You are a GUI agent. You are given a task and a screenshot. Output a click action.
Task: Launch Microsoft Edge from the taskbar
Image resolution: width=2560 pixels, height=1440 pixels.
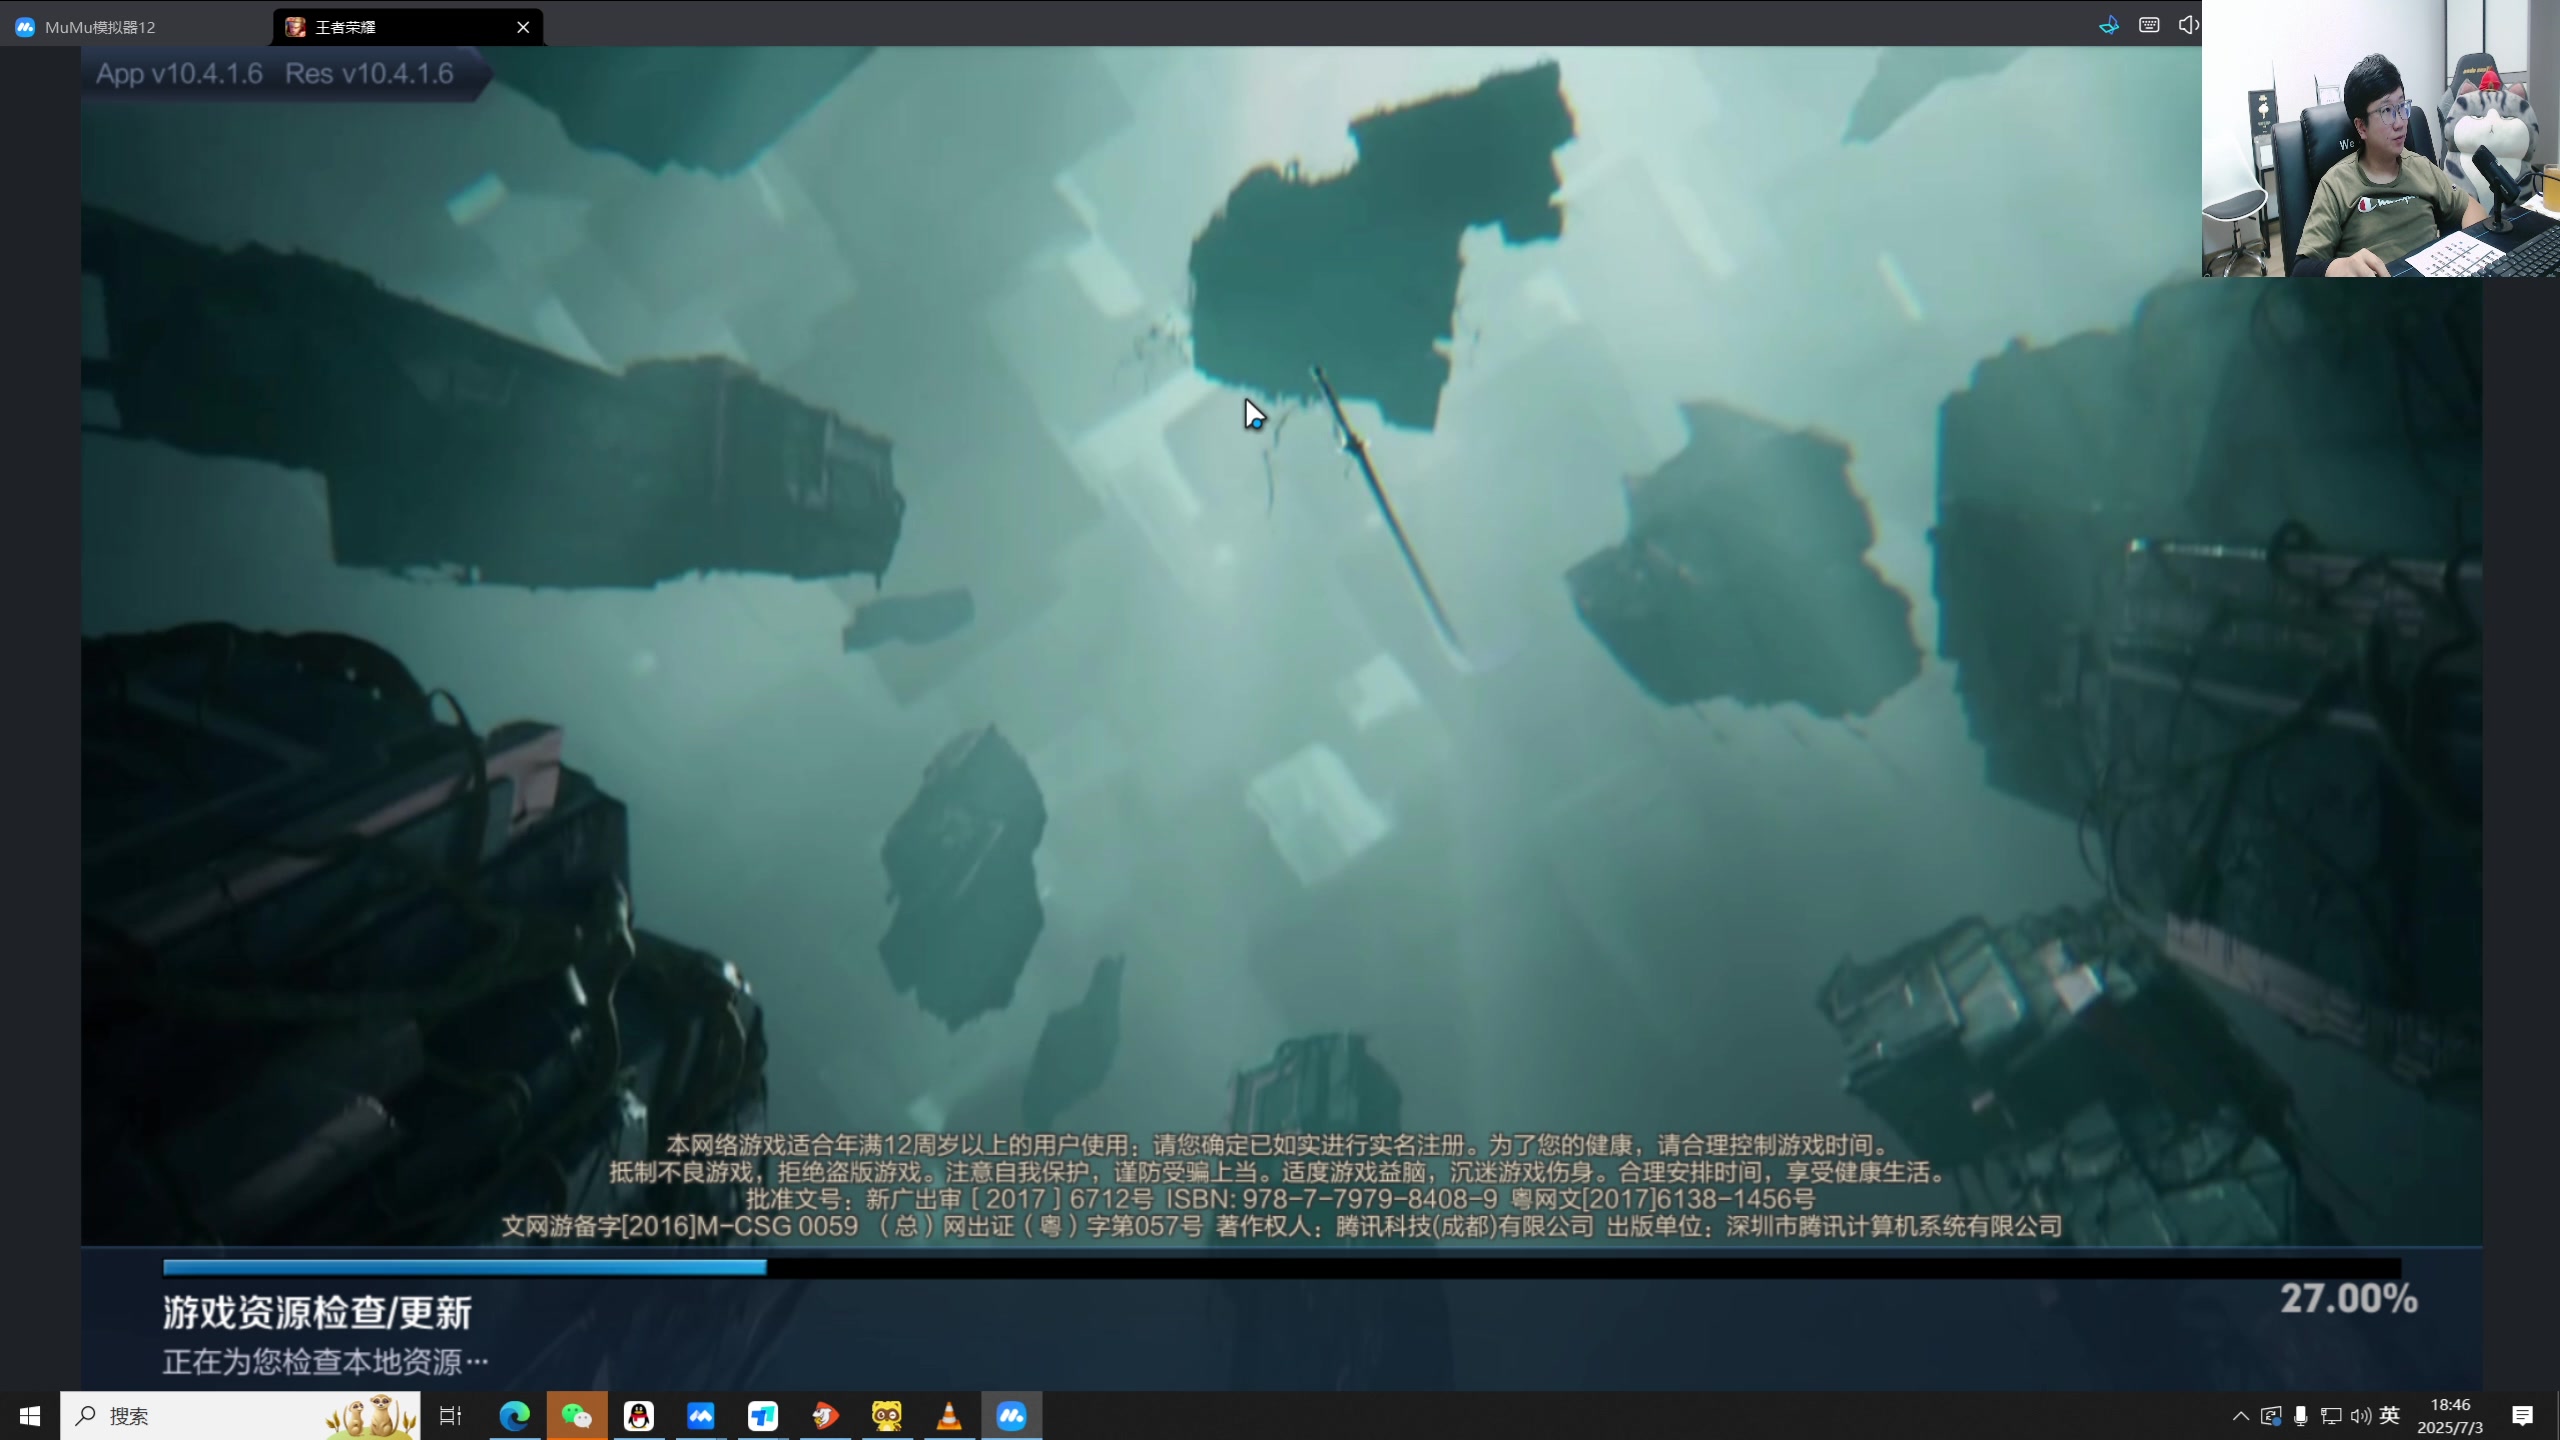tap(515, 1416)
